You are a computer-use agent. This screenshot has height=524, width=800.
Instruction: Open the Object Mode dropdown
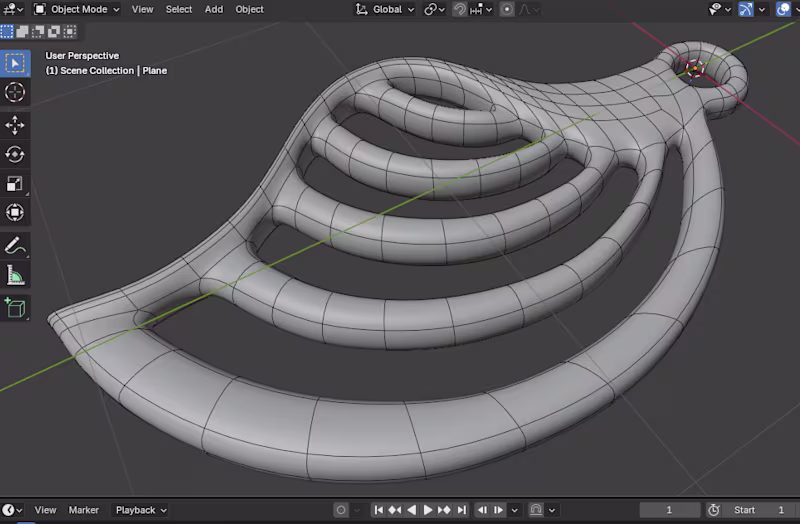[76, 9]
